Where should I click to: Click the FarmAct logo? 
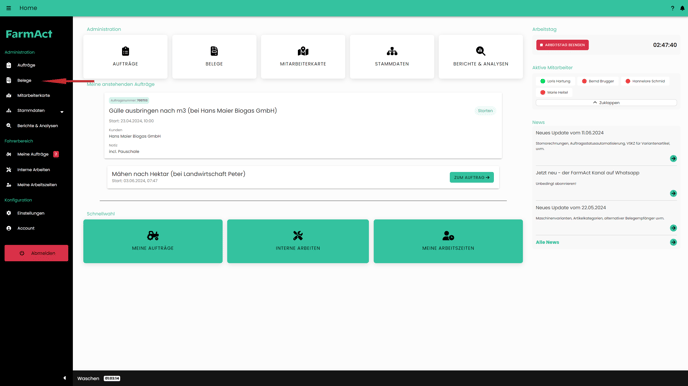[x=29, y=34]
